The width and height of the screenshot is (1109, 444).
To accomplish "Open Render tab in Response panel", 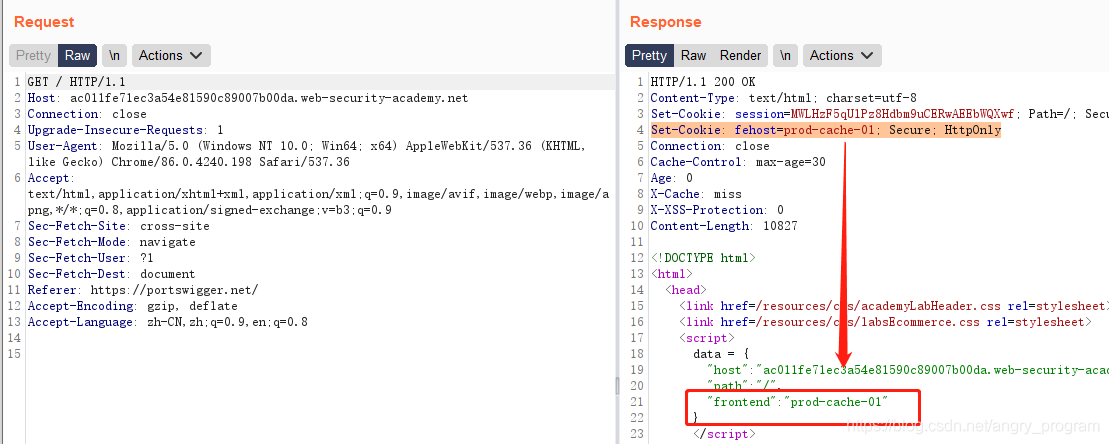I will coord(741,55).
